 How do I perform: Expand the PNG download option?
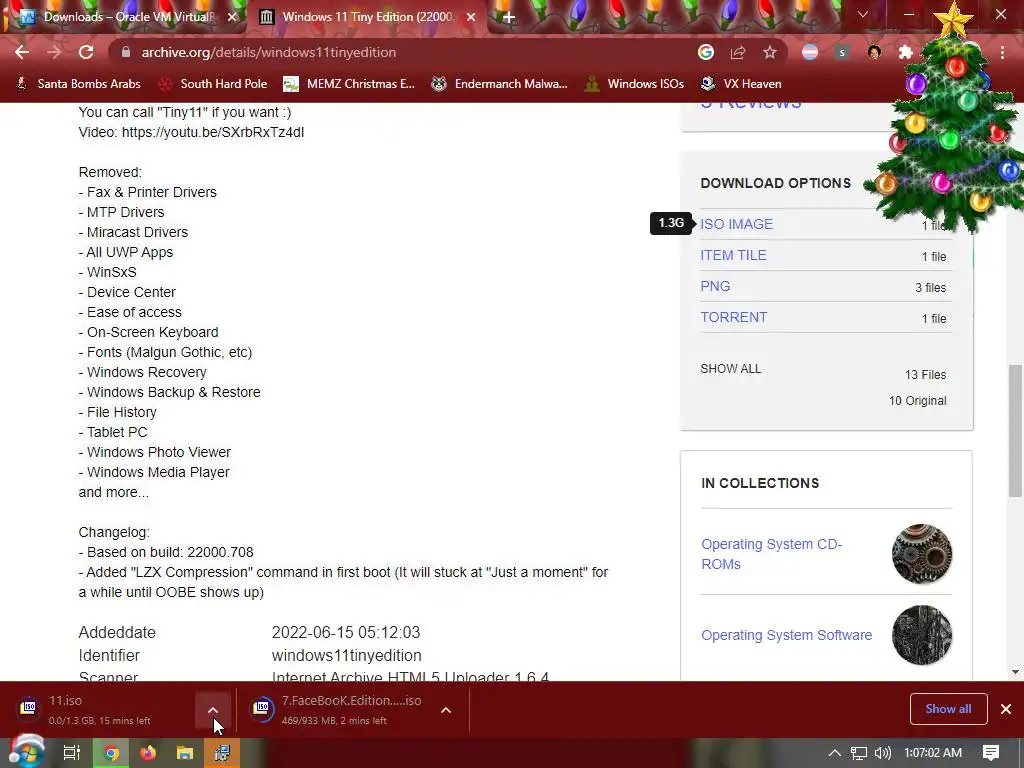715,286
